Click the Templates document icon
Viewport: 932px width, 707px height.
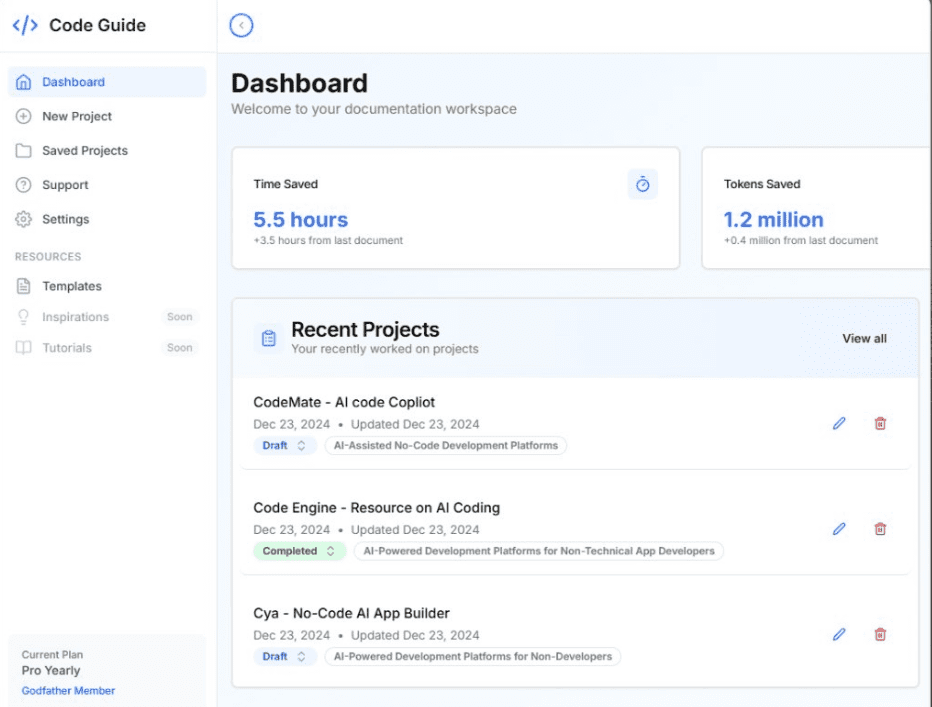pos(23,286)
